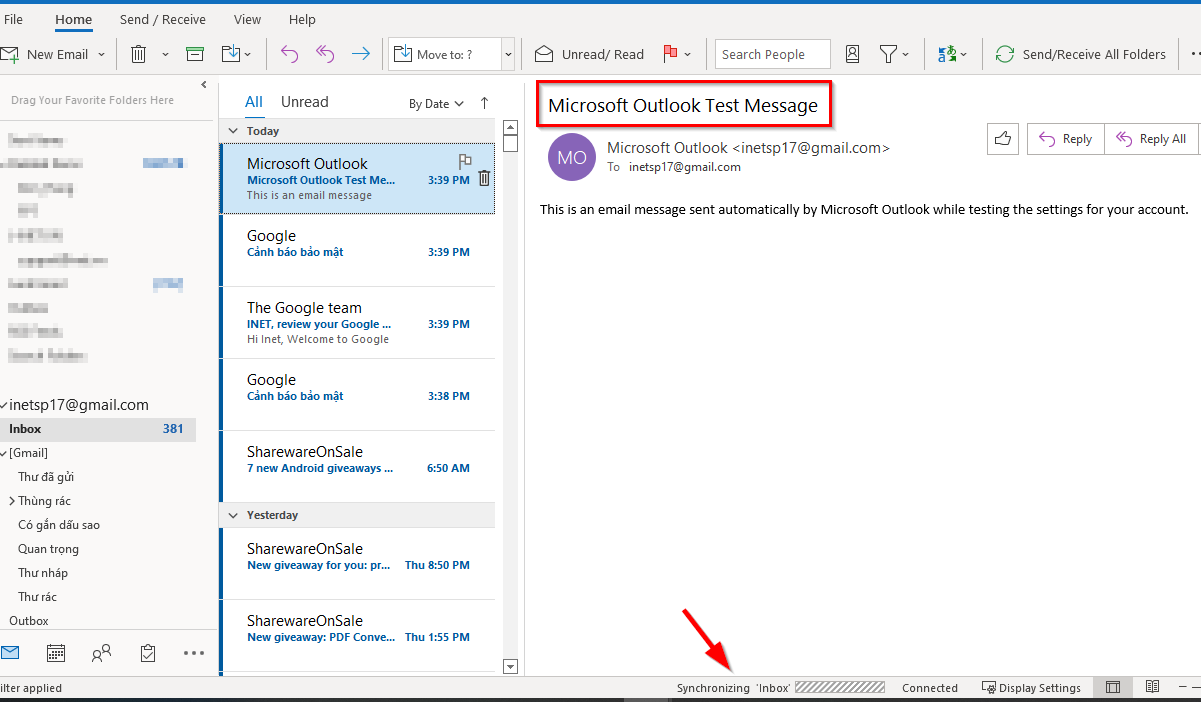Click message list scrollbar down arrow
Image resolution: width=1201 pixels, height=702 pixels.
[x=510, y=666]
